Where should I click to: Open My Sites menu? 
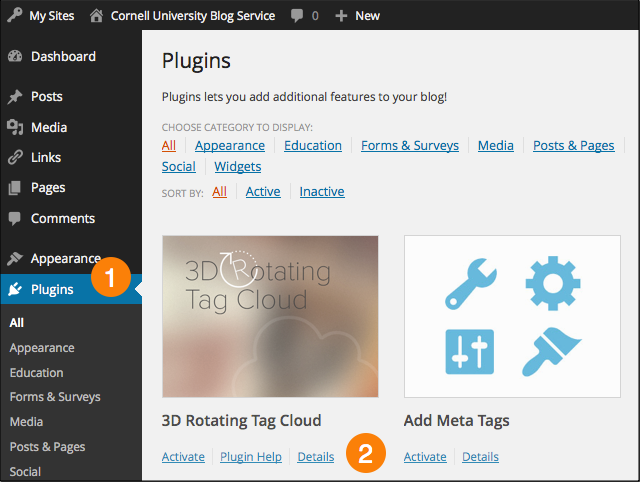coord(52,16)
